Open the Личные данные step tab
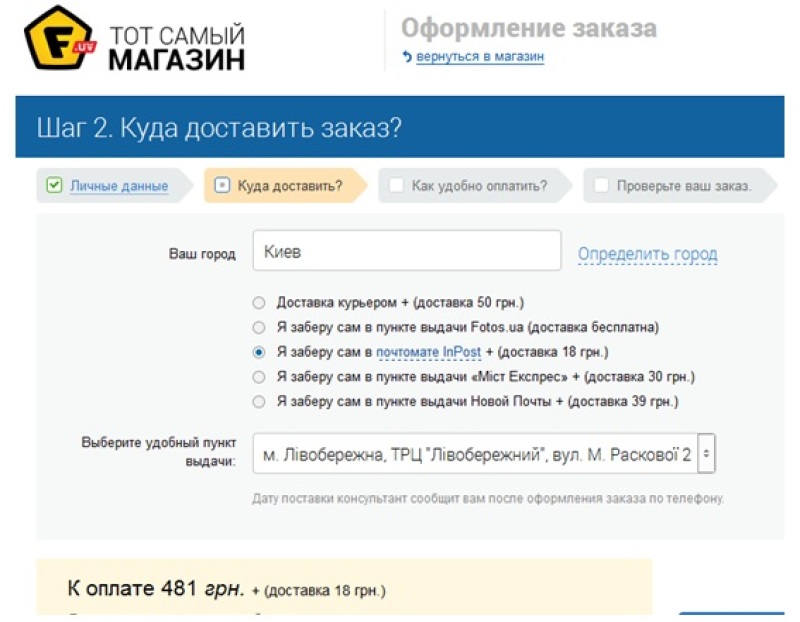This screenshot has width=800, height=622. coord(118,186)
